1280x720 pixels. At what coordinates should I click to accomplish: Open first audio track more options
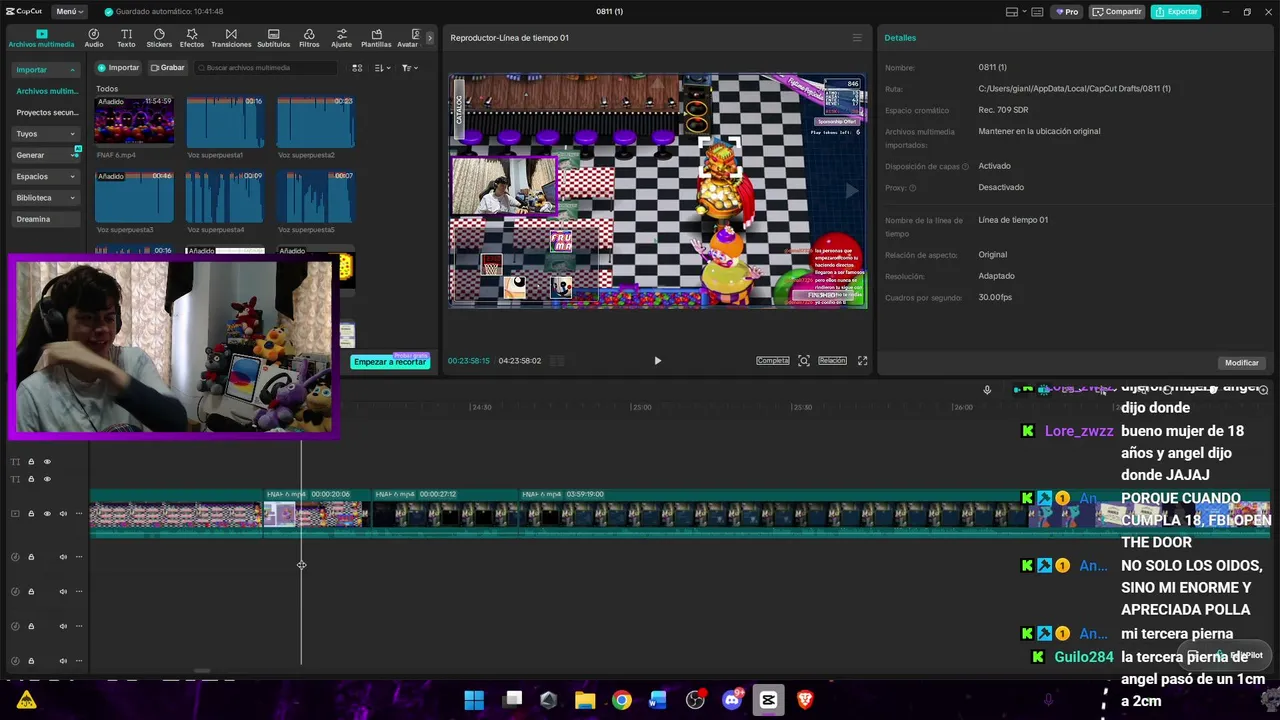(79, 557)
